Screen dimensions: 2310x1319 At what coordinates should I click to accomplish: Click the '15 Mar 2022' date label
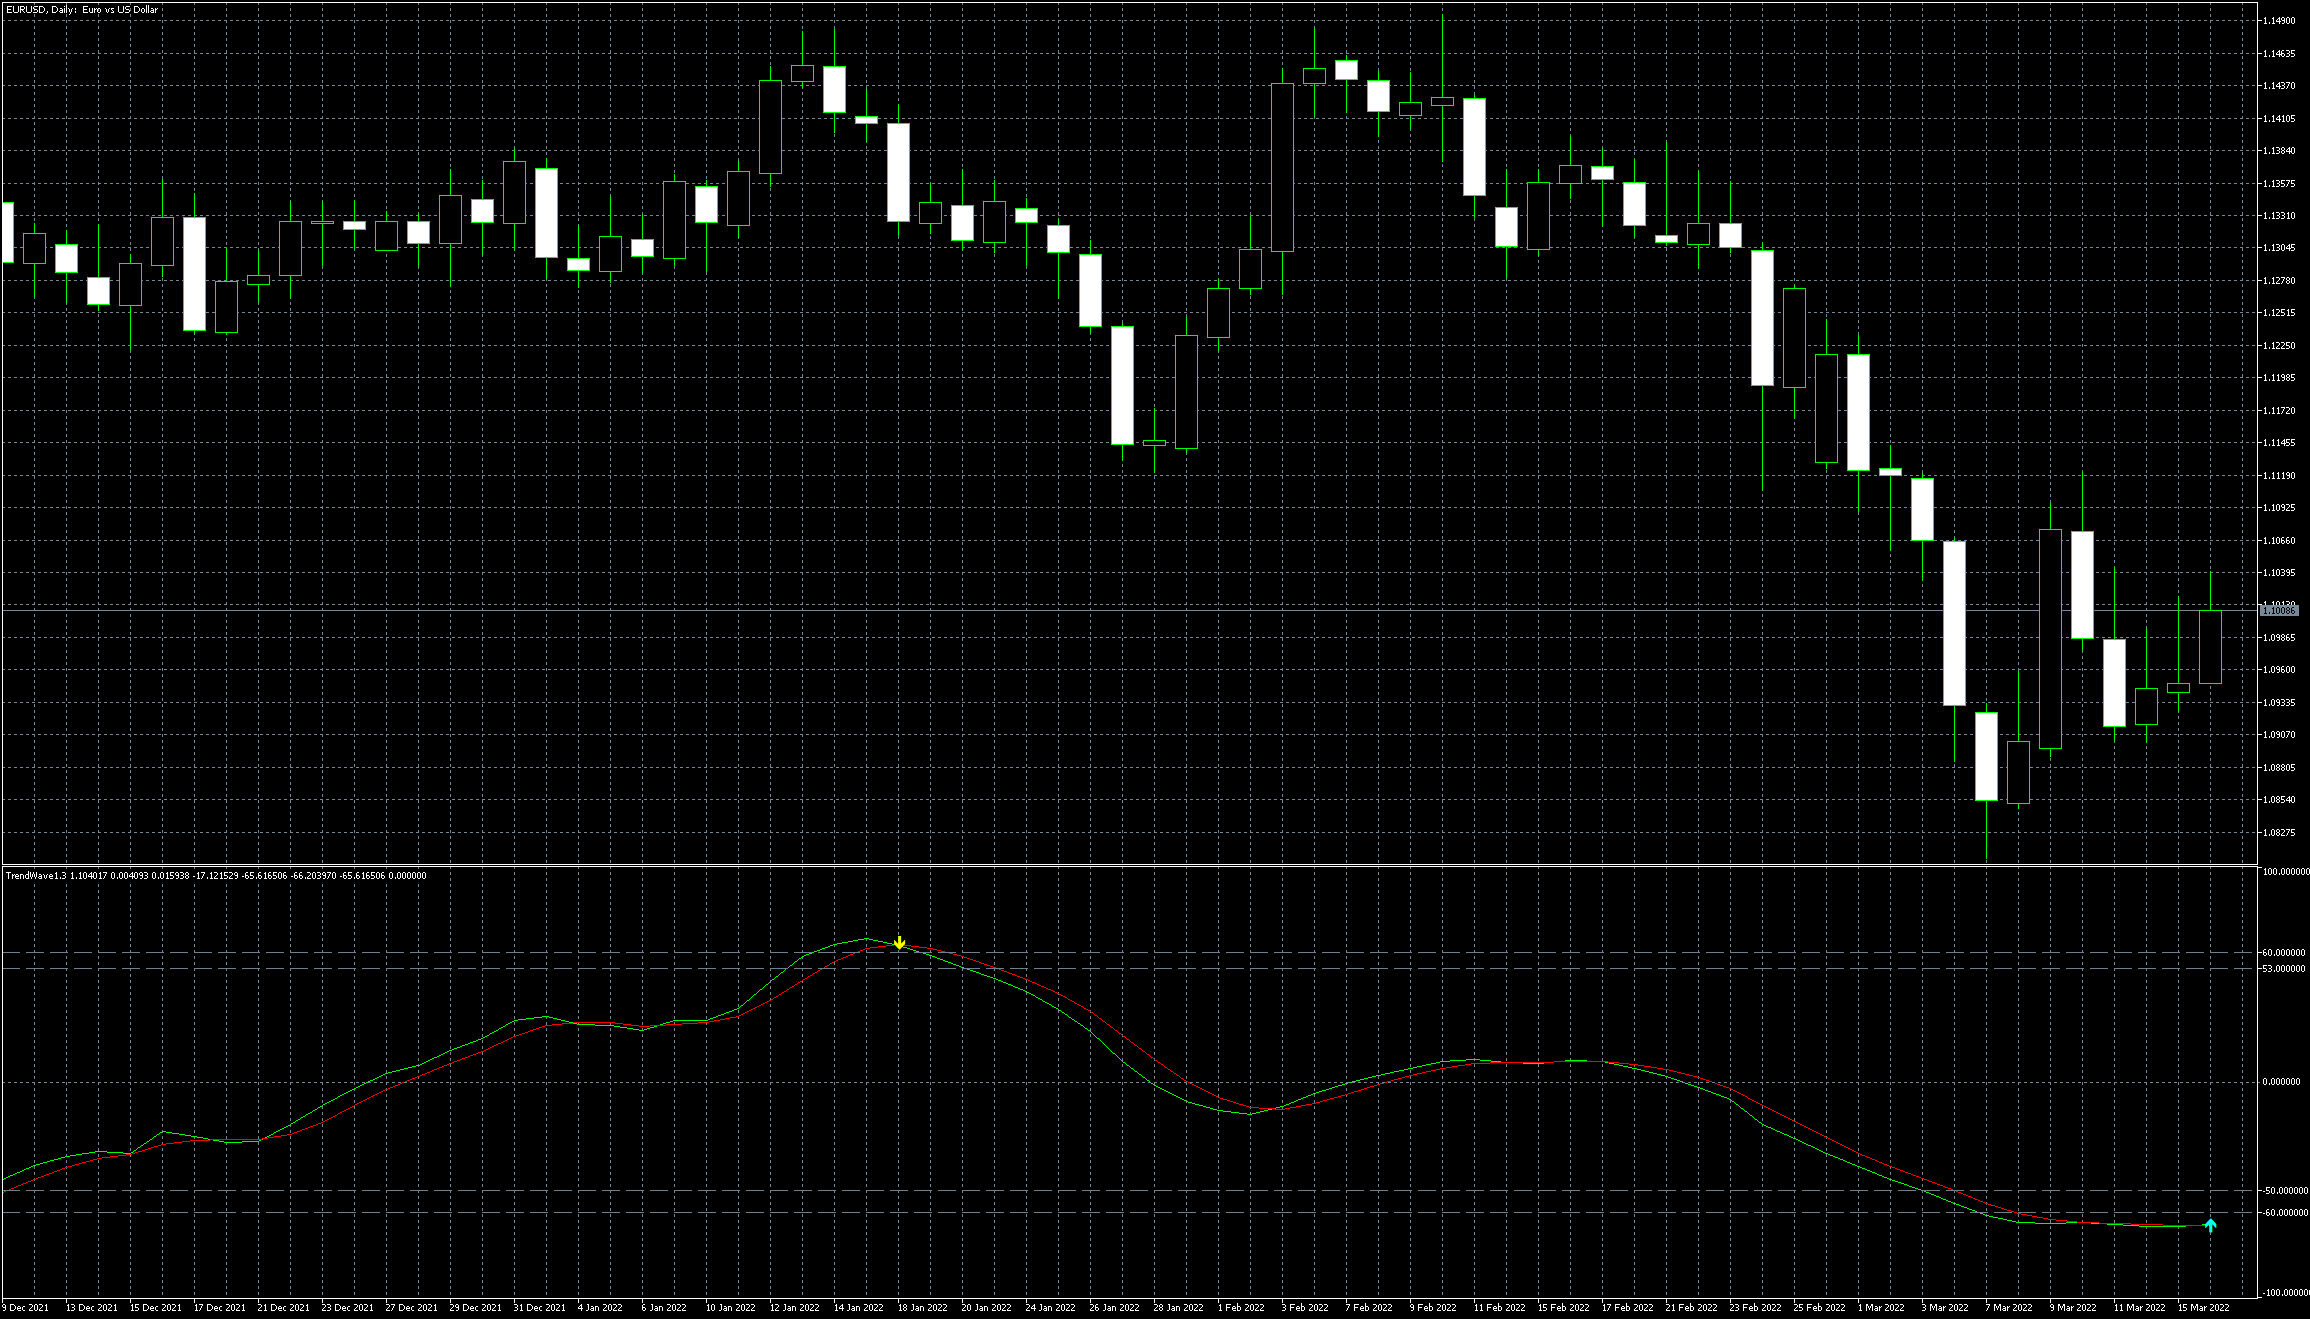pyautogui.click(x=2203, y=1308)
